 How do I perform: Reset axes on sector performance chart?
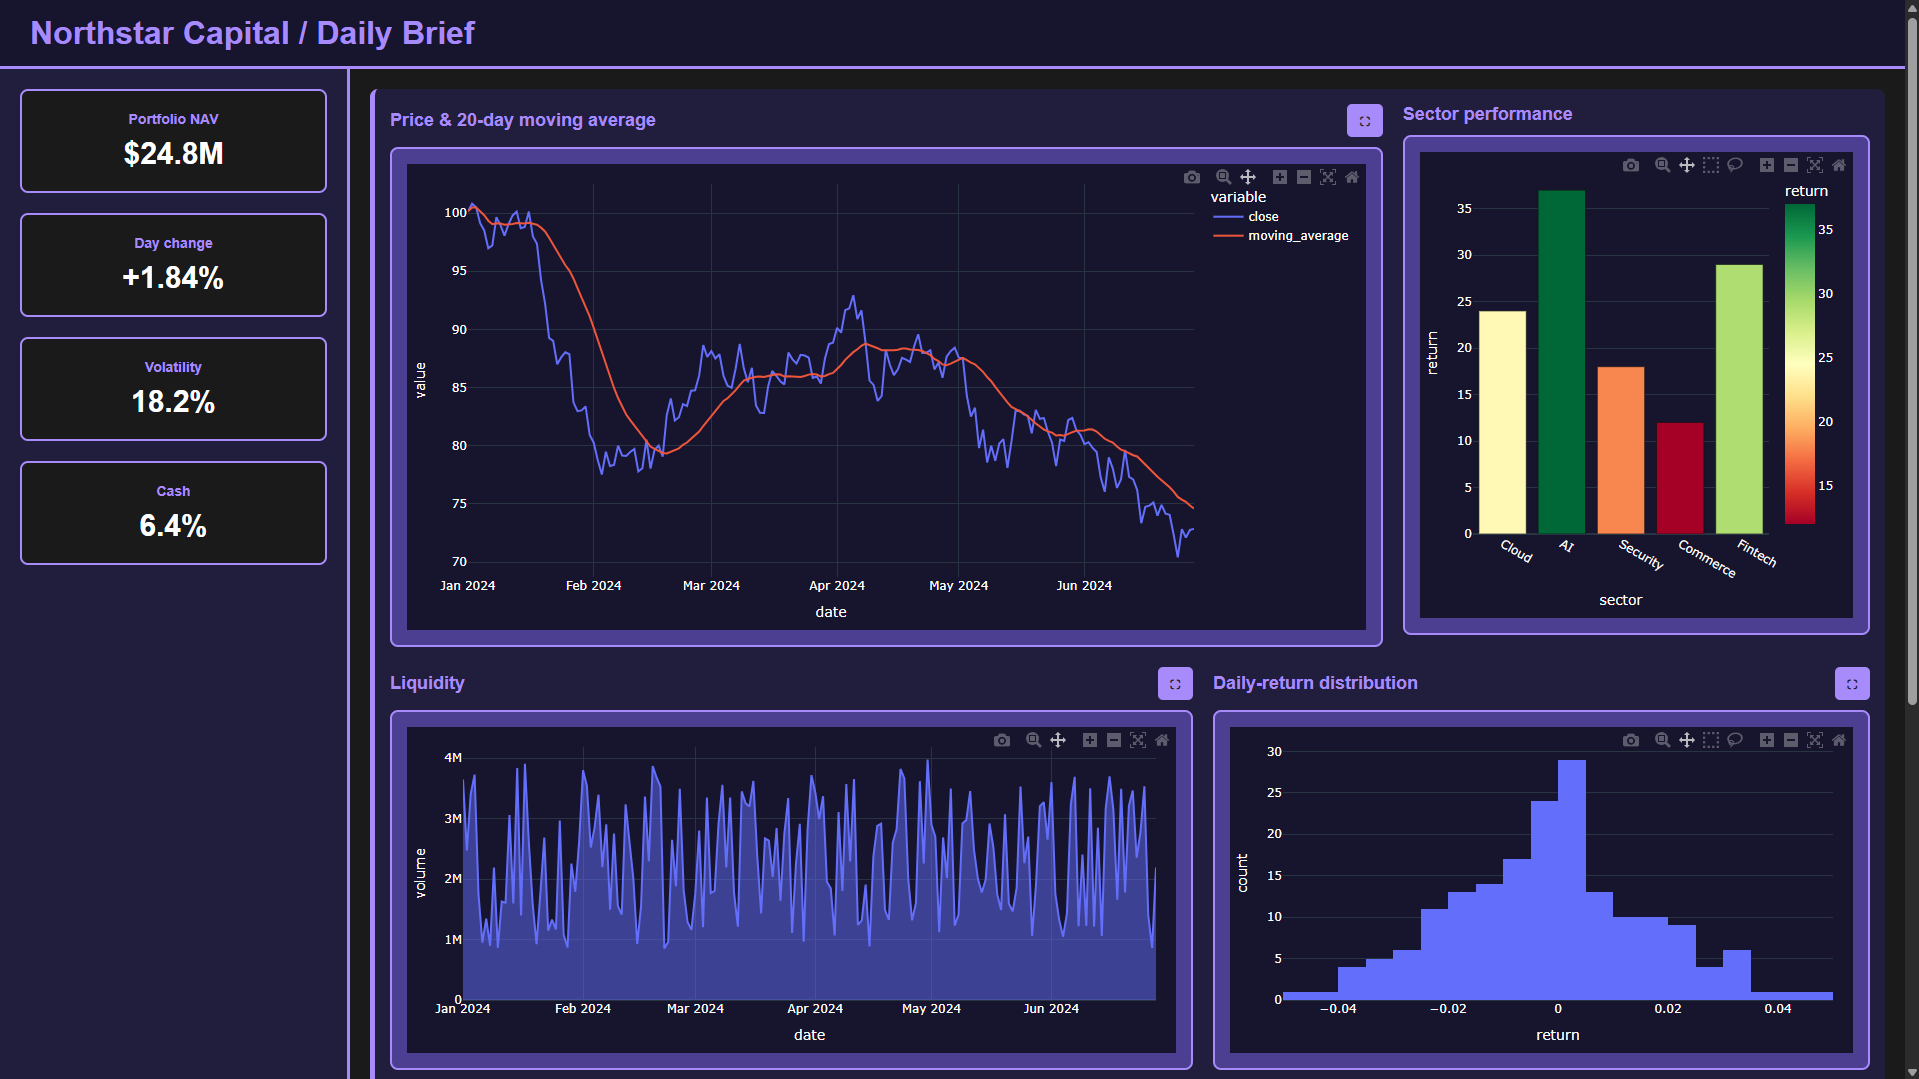point(1839,165)
